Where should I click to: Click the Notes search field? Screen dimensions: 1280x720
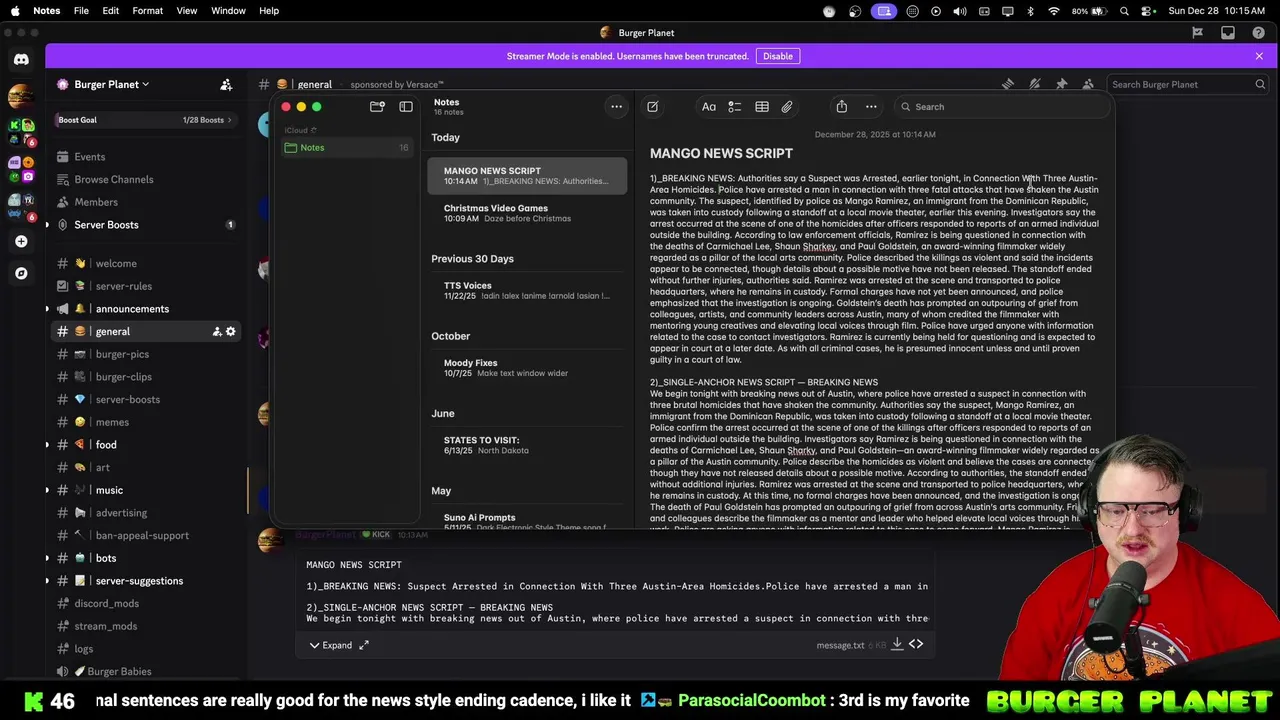coord(1000,107)
